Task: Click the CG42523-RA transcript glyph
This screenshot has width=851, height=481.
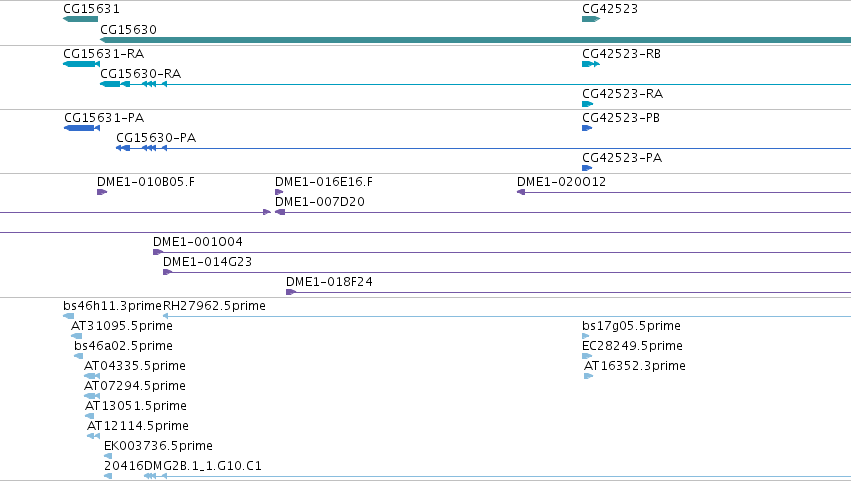Action: (x=588, y=104)
